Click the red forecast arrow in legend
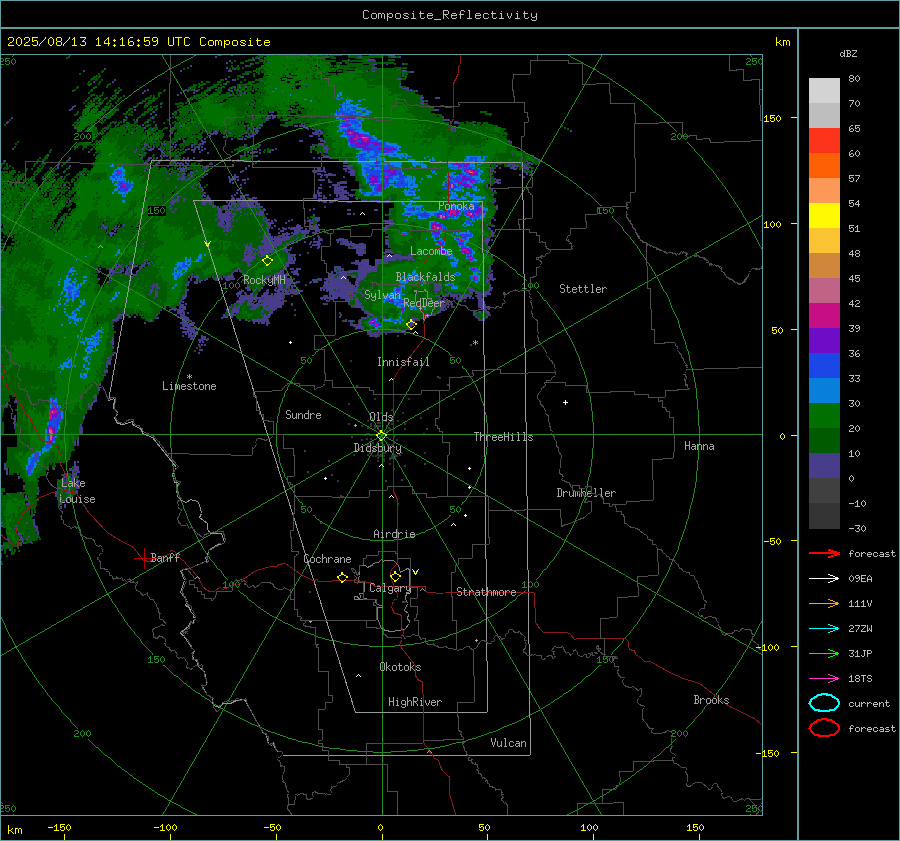Image resolution: width=900 pixels, height=841 pixels. click(x=824, y=553)
